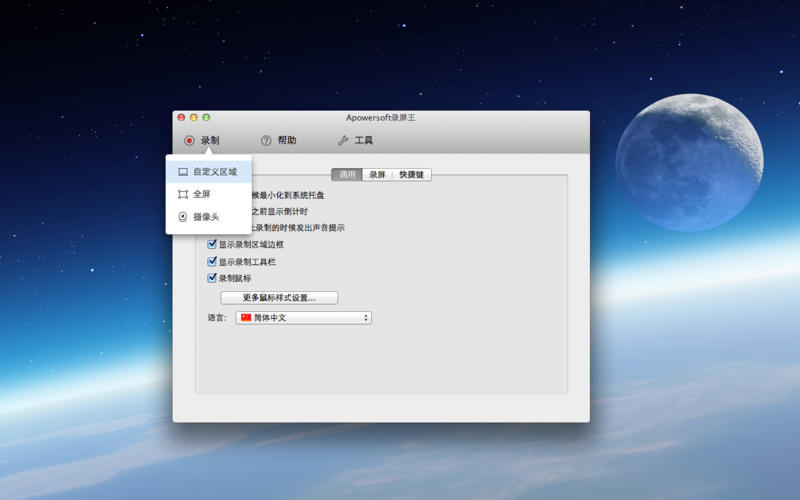Open the 工具 wrench tools icon
The height and width of the screenshot is (500, 800).
[x=343, y=141]
